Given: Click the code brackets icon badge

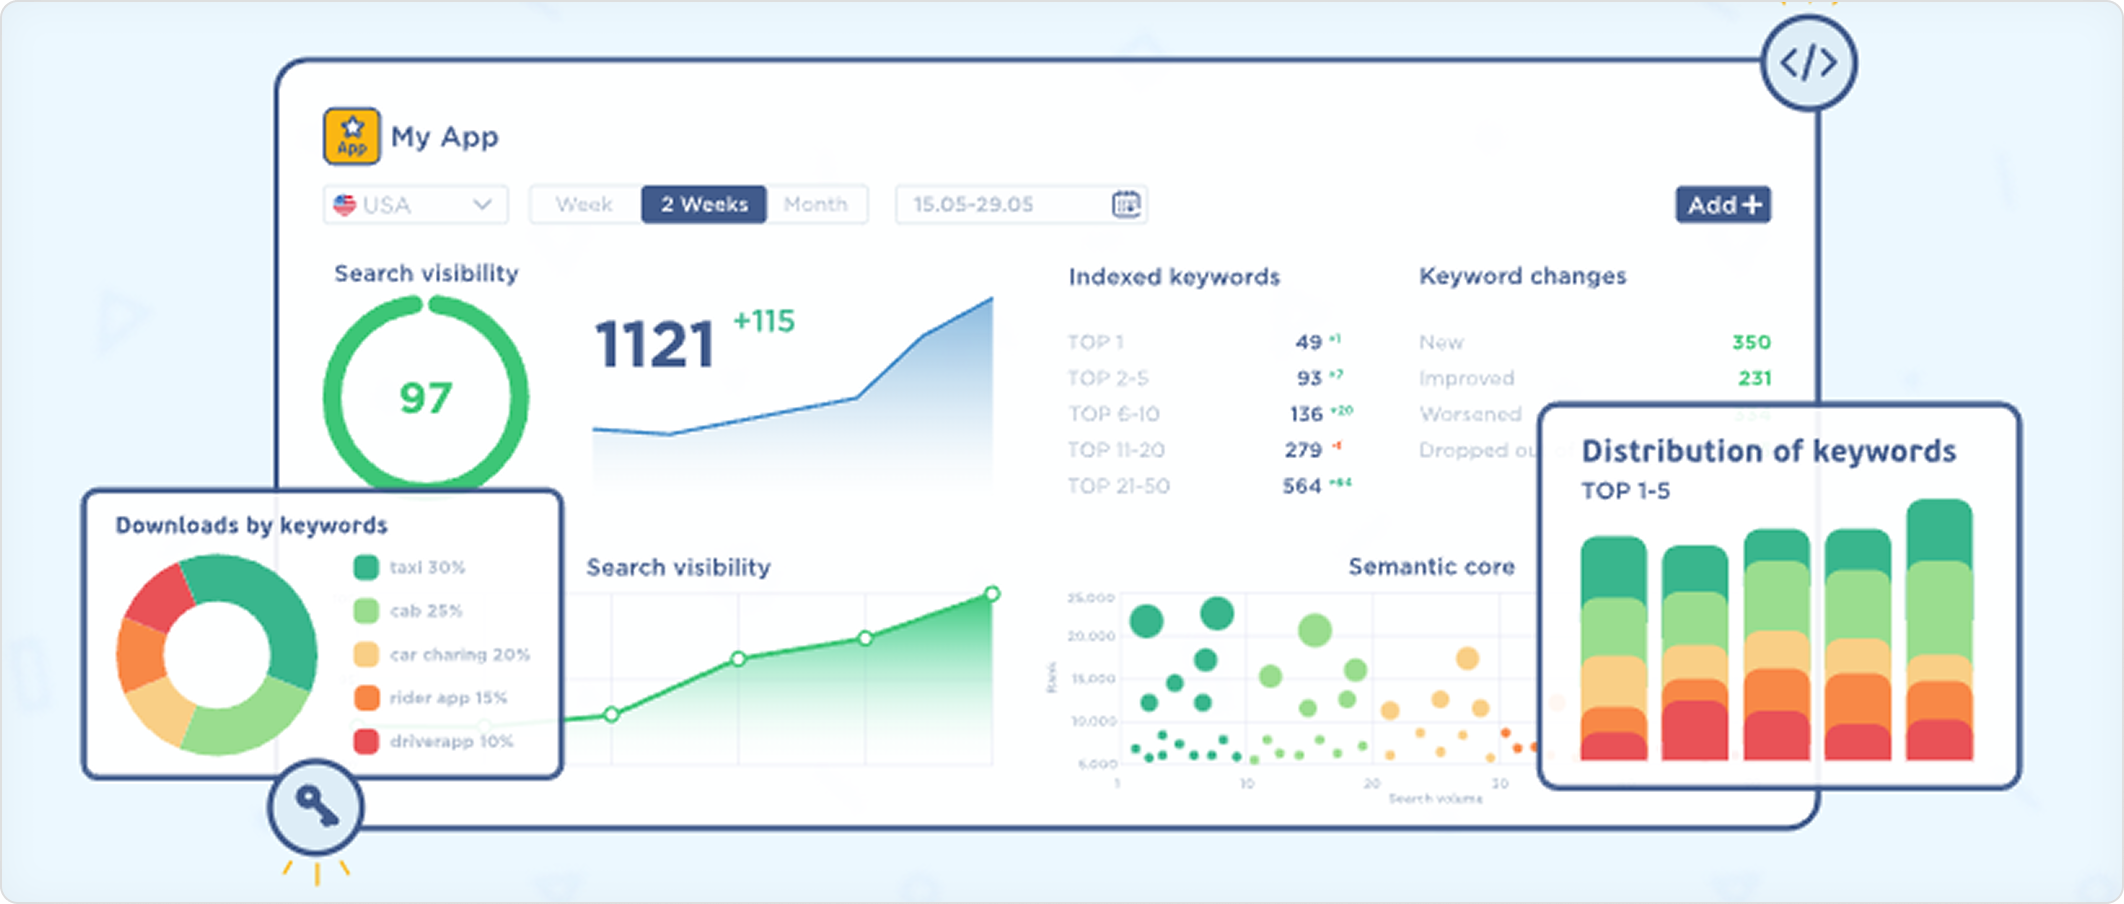Looking at the screenshot, I should 1808,63.
